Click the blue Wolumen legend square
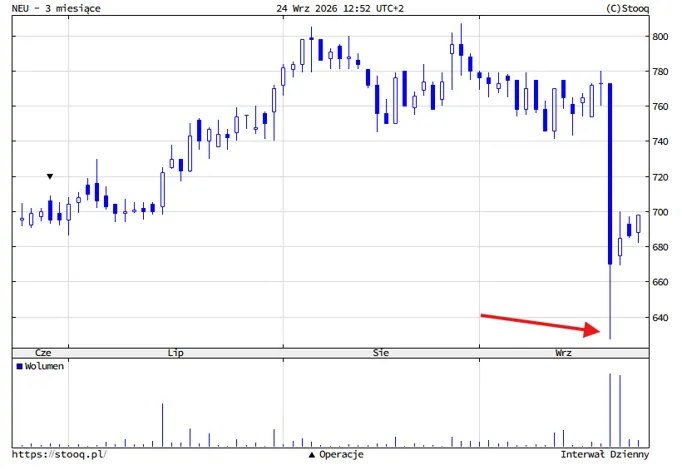 click(x=20, y=366)
